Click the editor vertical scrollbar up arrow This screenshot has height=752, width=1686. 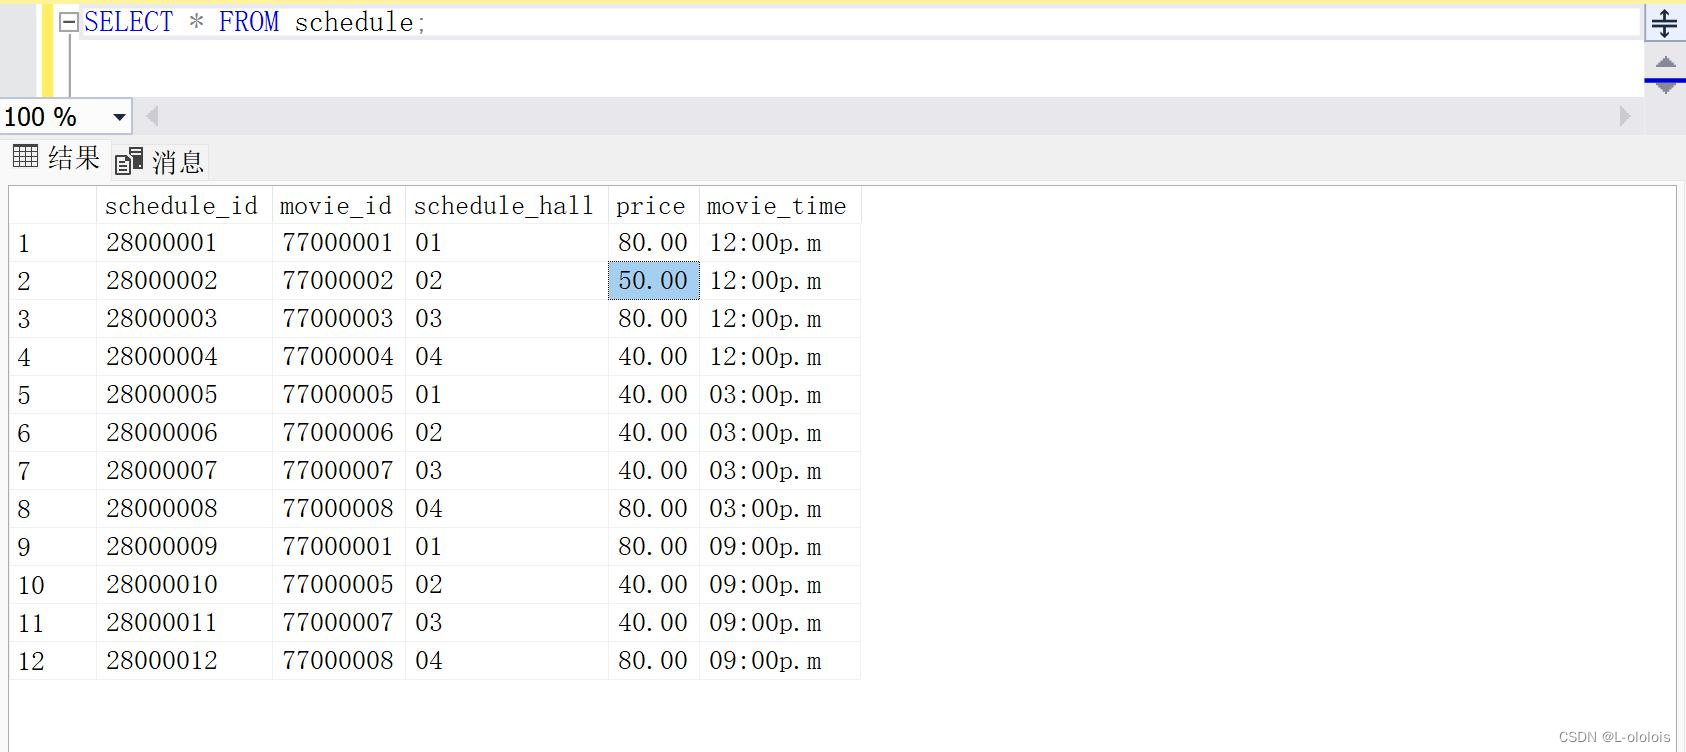coord(1665,63)
